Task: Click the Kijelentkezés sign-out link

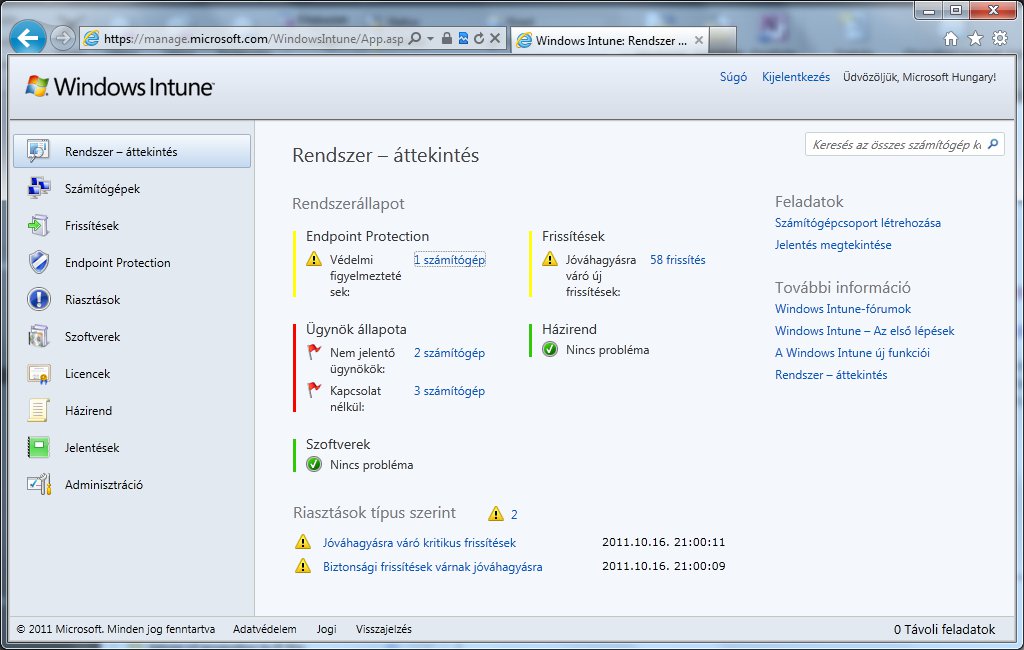Action: pyautogui.click(x=795, y=77)
